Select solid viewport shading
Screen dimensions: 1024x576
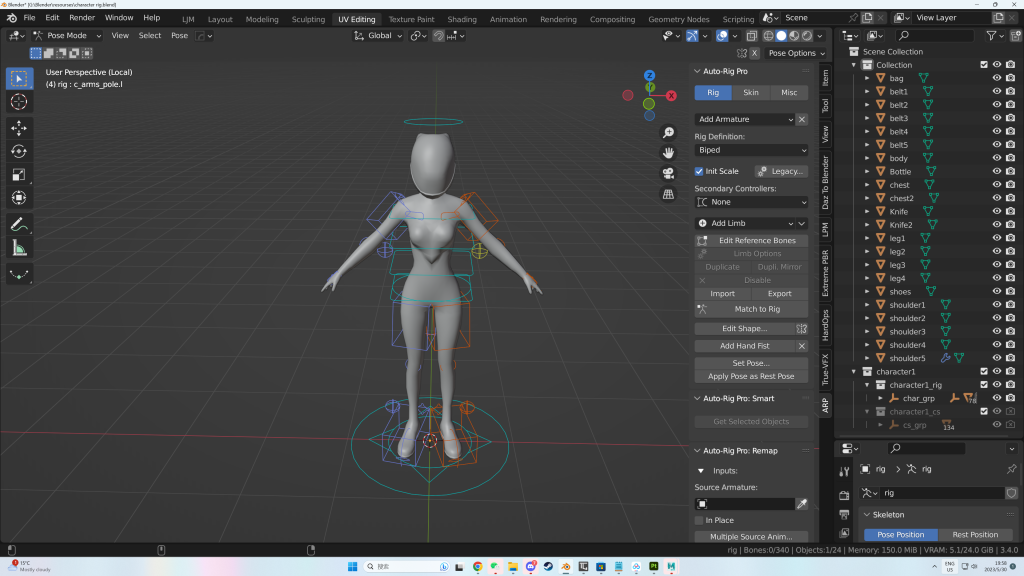tap(781, 36)
